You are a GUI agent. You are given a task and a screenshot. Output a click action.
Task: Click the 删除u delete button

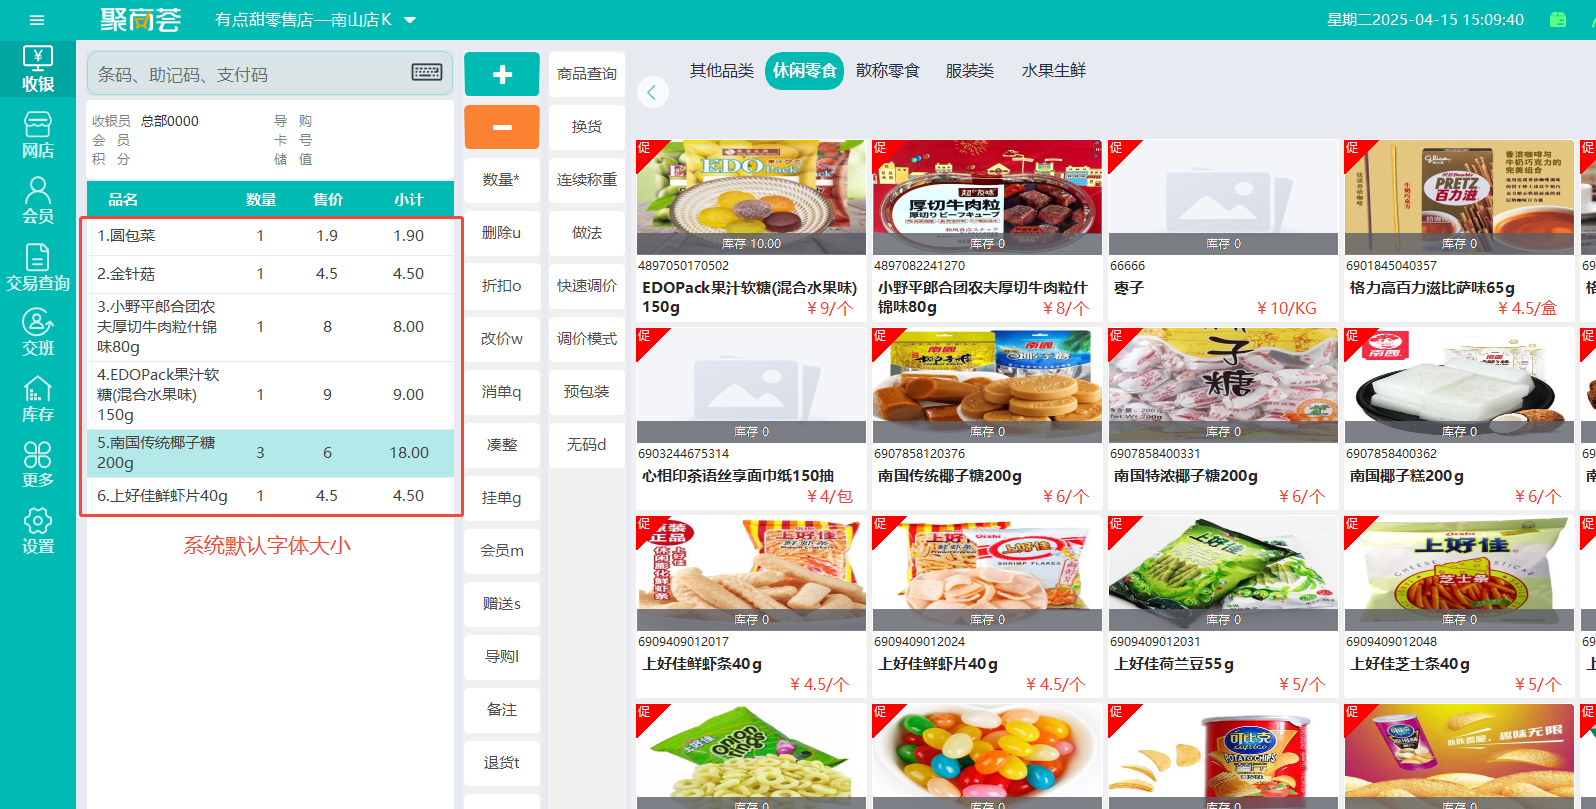click(x=502, y=233)
